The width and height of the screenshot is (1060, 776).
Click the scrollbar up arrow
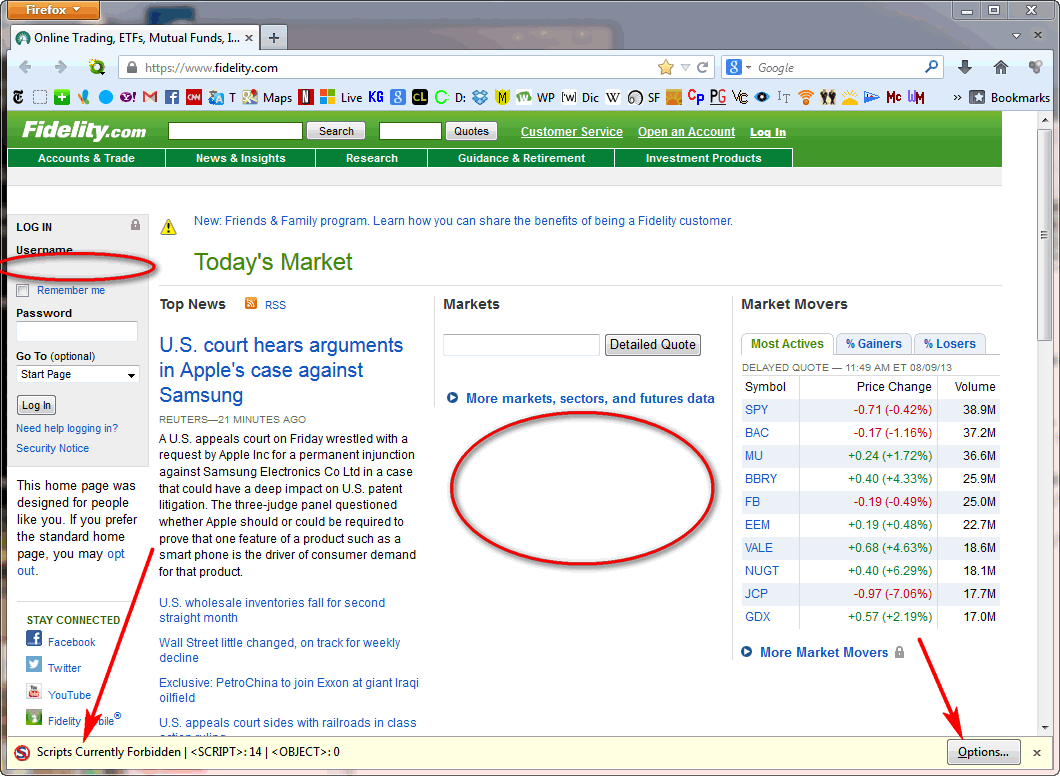pyautogui.click(x=1044, y=120)
